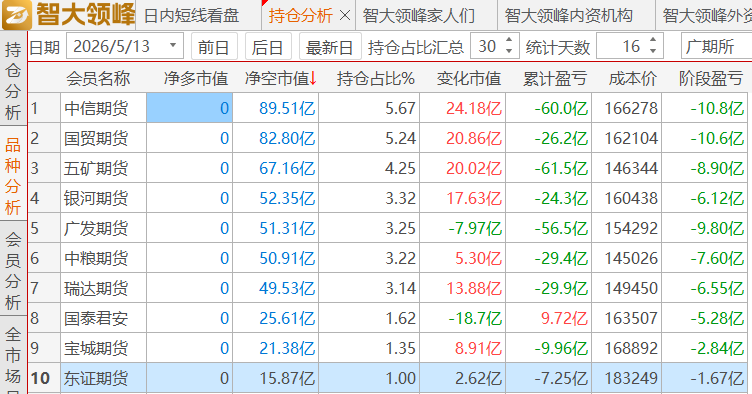Increase 持仓占比汇总 value with up arrow
Viewport: 752px width, 394px height.
tap(509, 40)
